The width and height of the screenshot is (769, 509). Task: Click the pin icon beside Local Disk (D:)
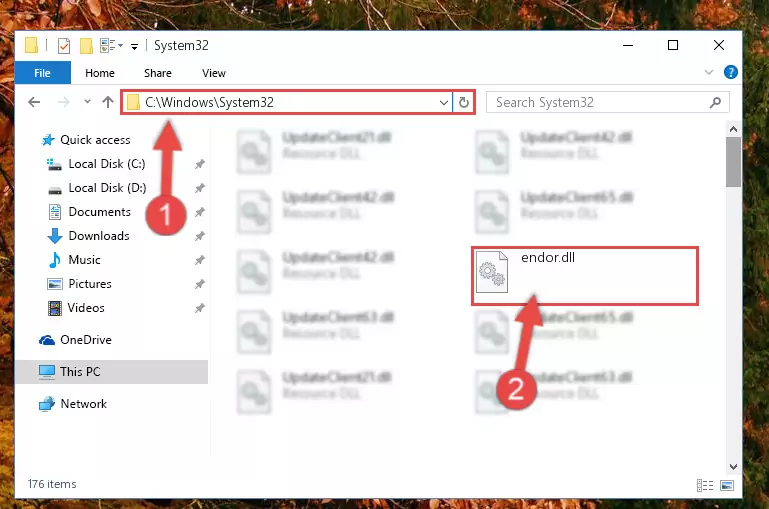point(200,188)
